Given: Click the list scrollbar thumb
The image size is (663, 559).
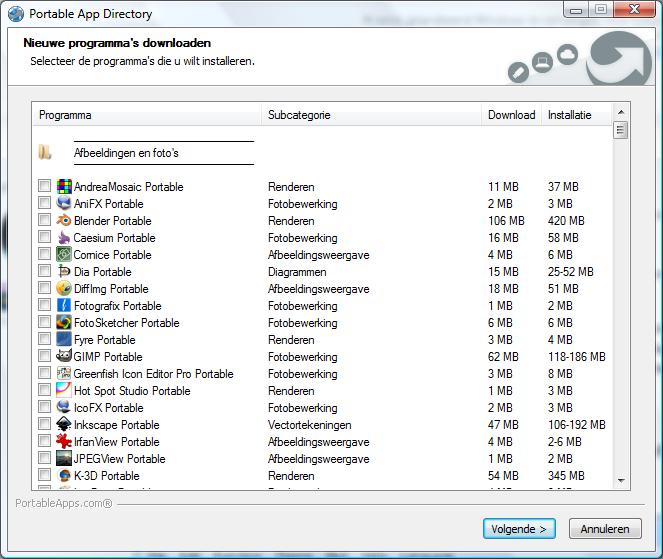Looking at the screenshot, I should (621, 130).
